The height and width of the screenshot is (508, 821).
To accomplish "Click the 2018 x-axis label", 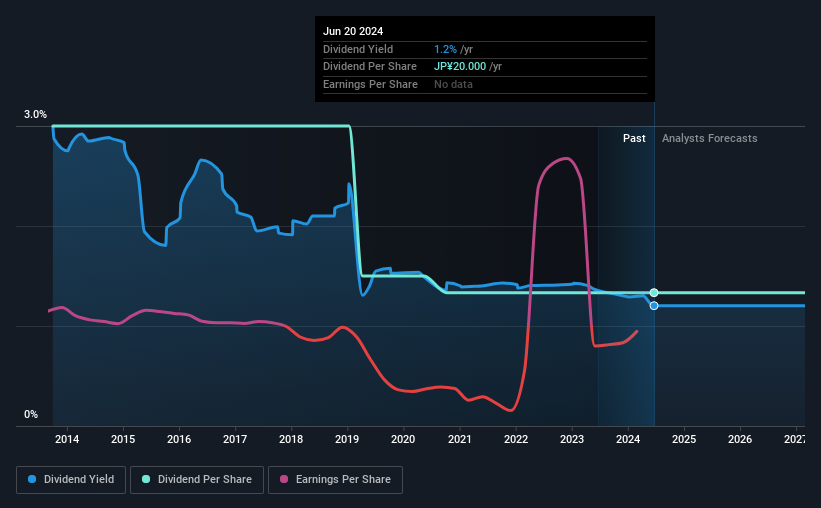I will 291,439.
